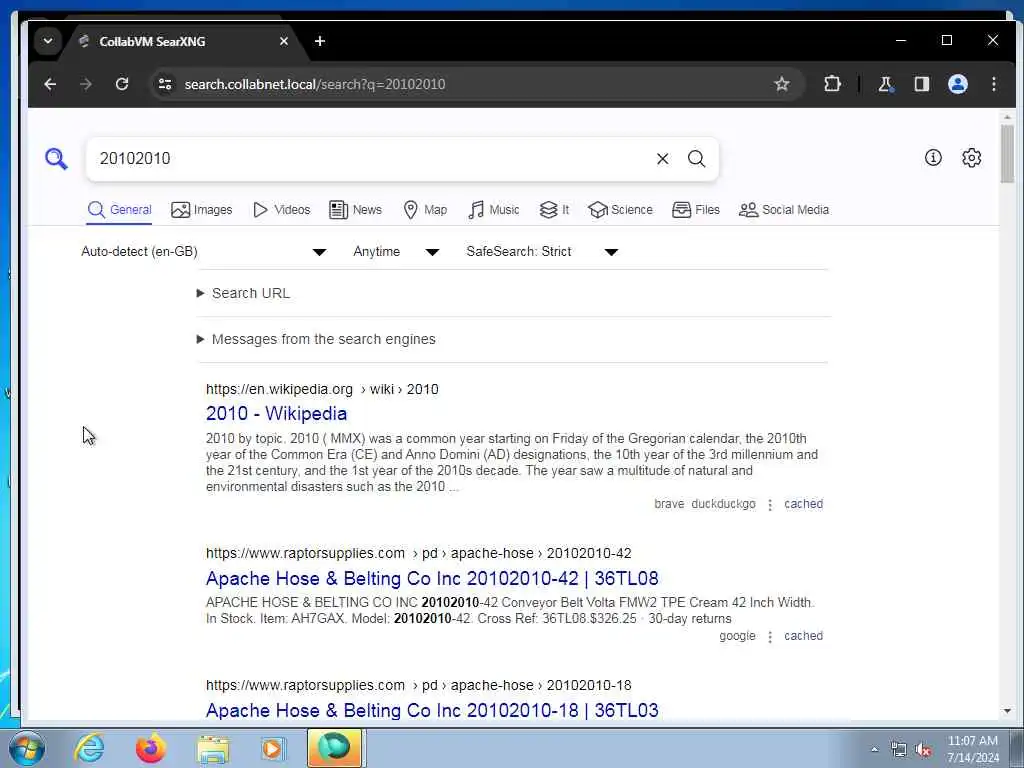Launch Internet Explorer from taskbar
This screenshot has height=768, width=1024.
click(x=89, y=748)
